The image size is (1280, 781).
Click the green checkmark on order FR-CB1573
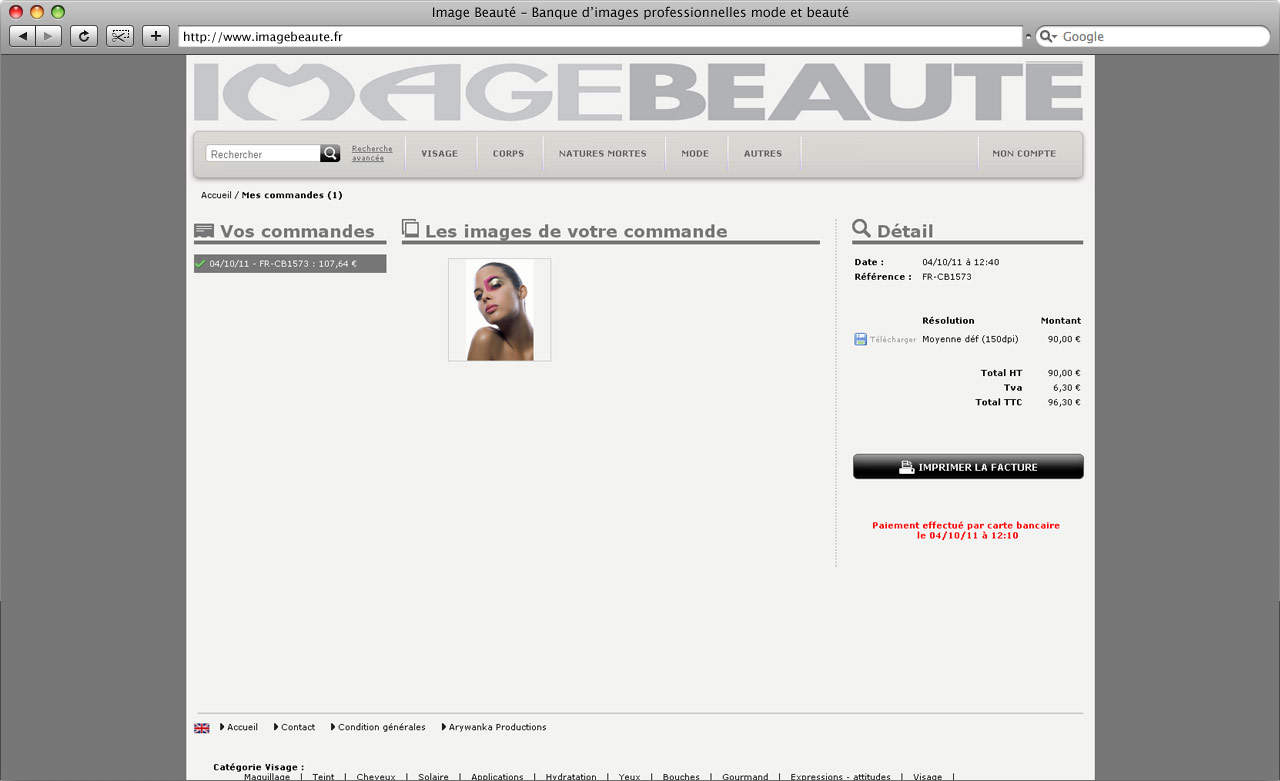[x=200, y=264]
